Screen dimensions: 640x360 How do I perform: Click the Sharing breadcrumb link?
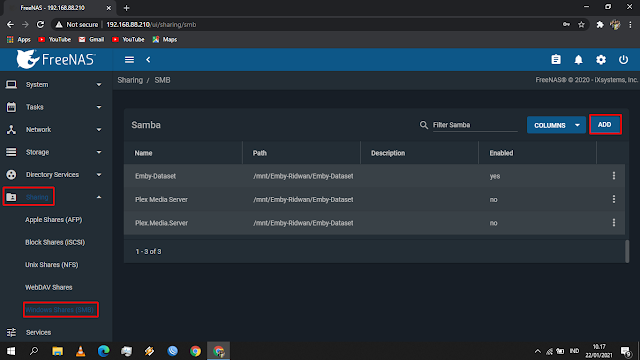coord(130,80)
